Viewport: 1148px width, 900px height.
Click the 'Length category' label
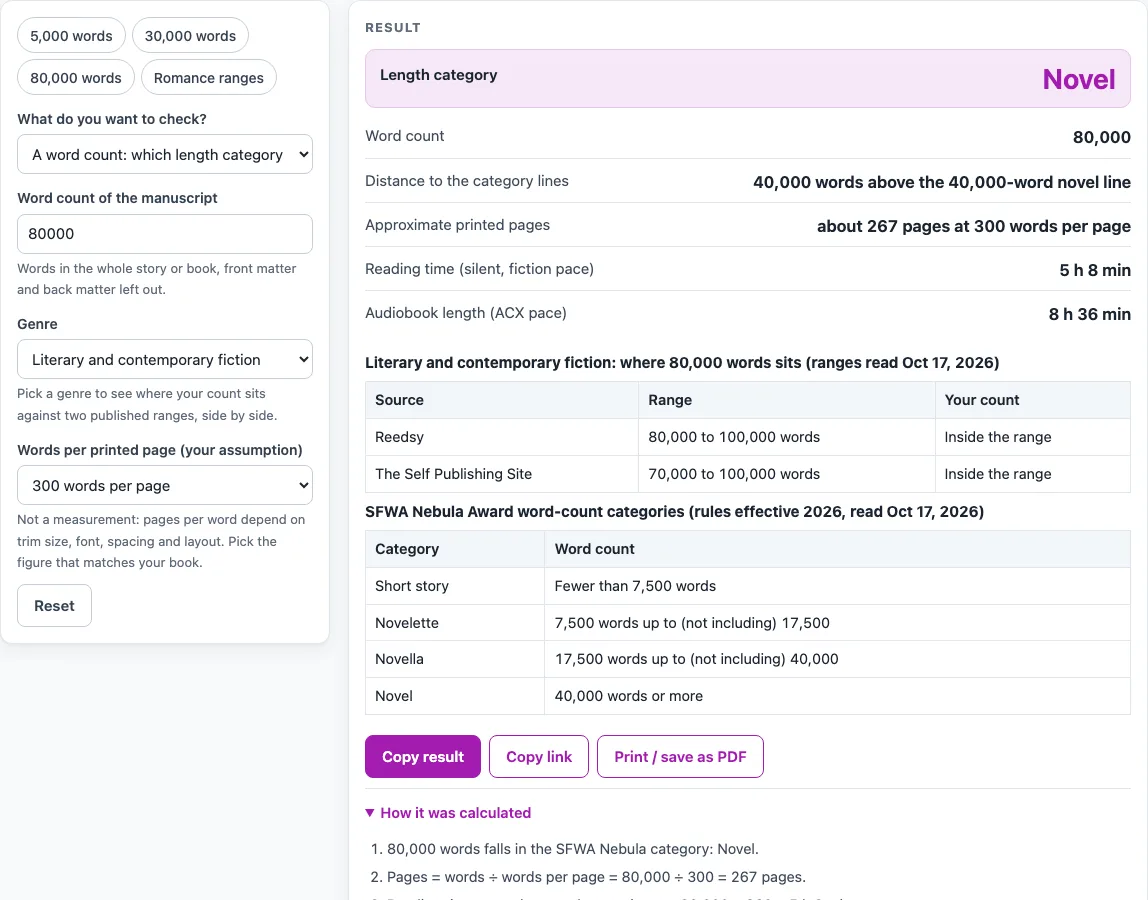click(x=439, y=75)
